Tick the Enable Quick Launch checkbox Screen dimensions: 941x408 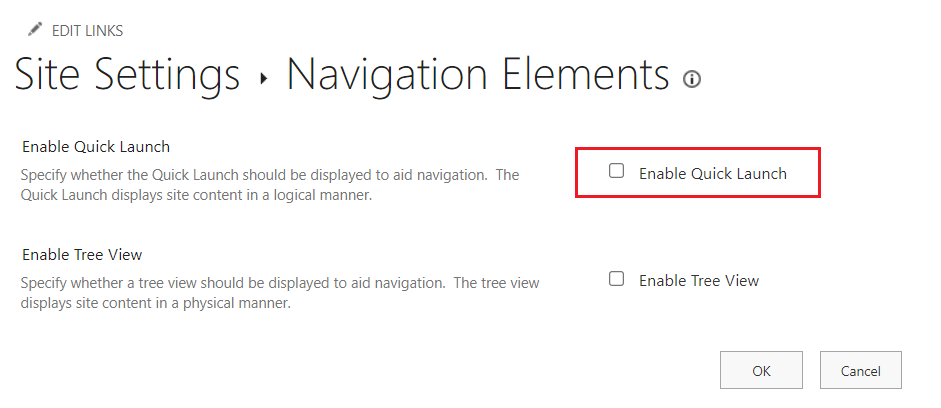click(617, 172)
